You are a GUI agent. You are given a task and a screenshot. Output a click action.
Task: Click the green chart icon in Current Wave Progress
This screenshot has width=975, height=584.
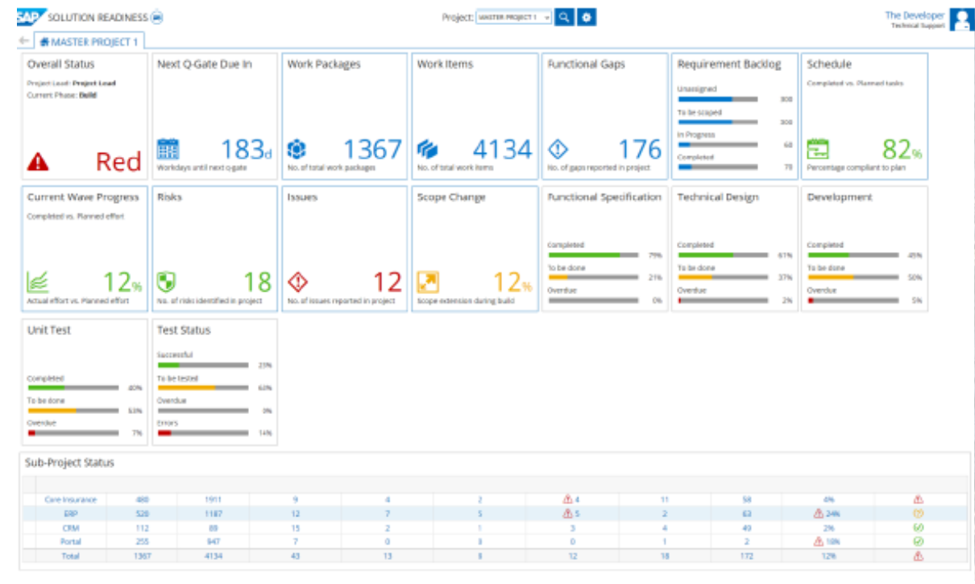(38, 283)
